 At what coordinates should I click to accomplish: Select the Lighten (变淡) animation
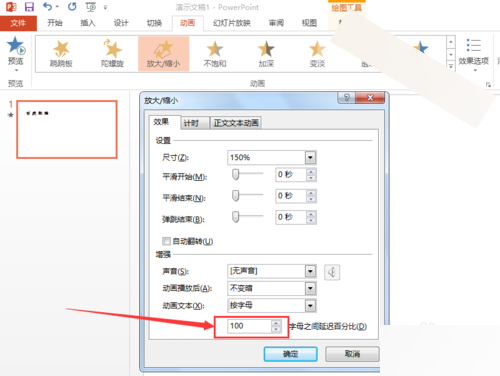pos(317,53)
